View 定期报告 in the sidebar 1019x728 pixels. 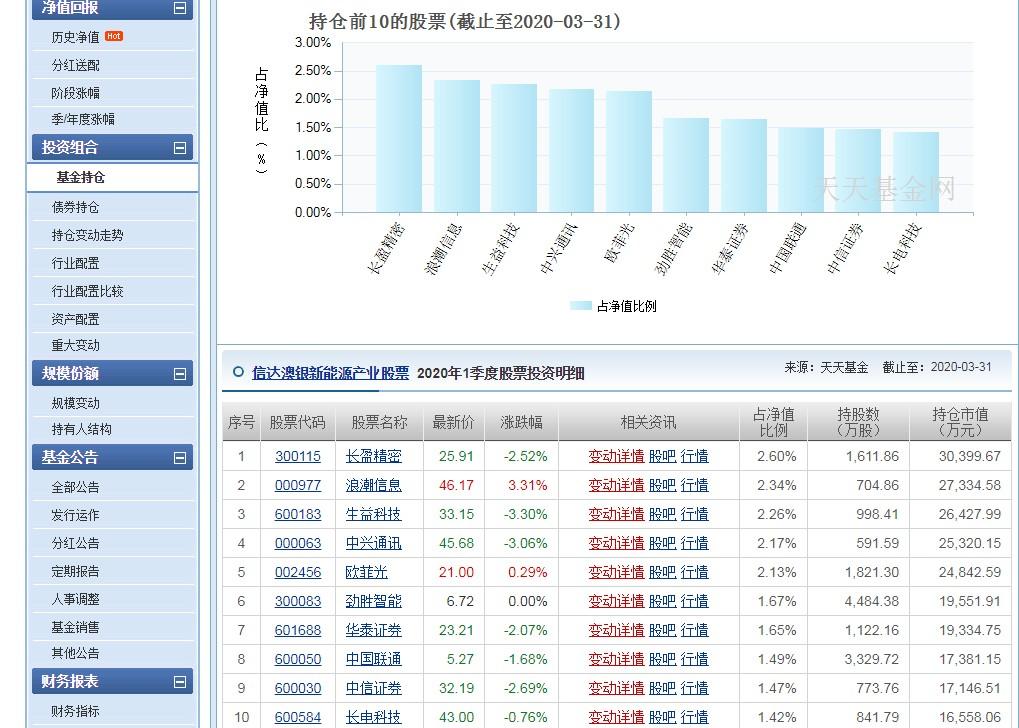pos(75,571)
